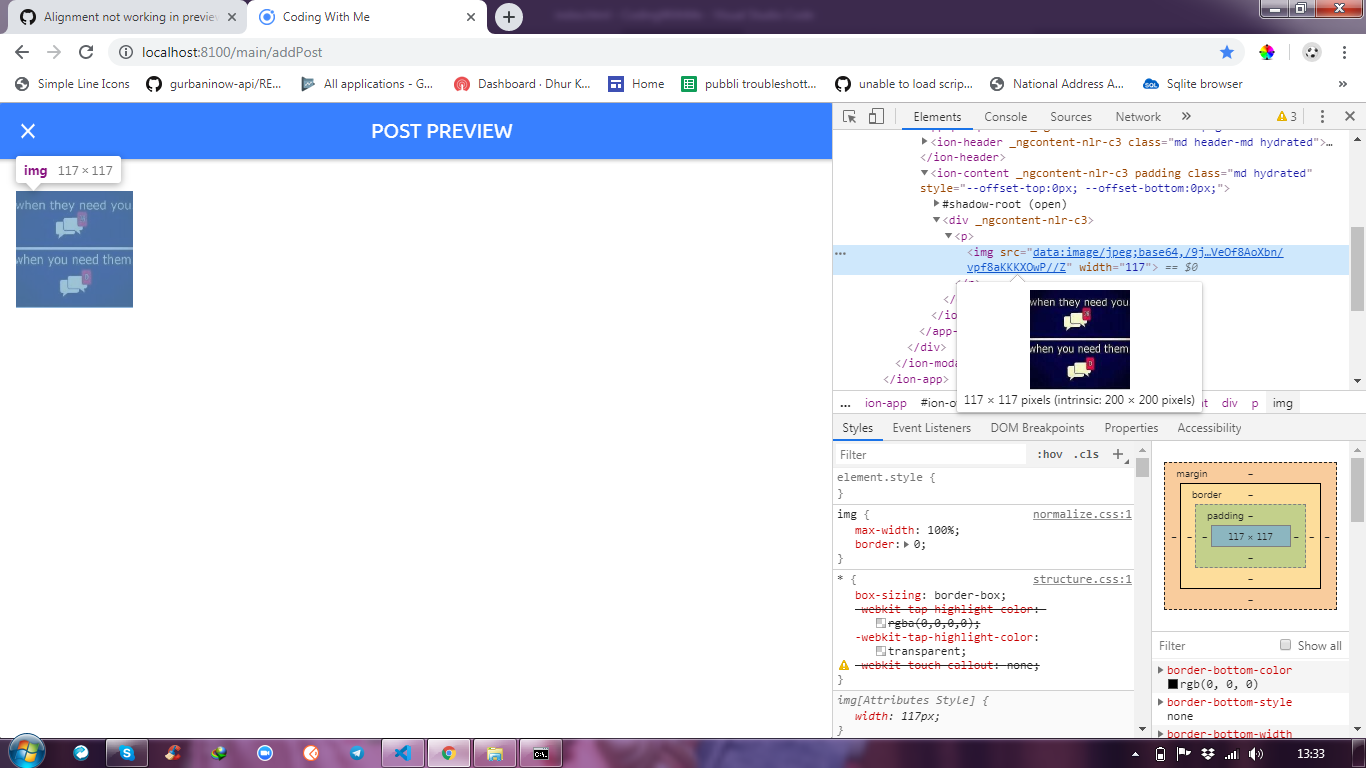Viewport: 1366px width, 768px height.
Task: Toggle the .cls class editor
Action: point(1087,454)
